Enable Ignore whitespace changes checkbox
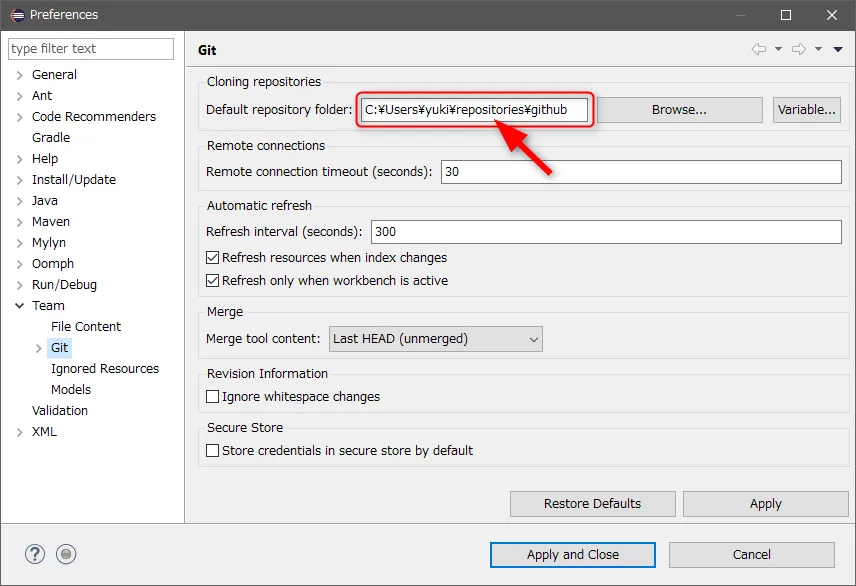This screenshot has height=586, width=856. [212, 397]
